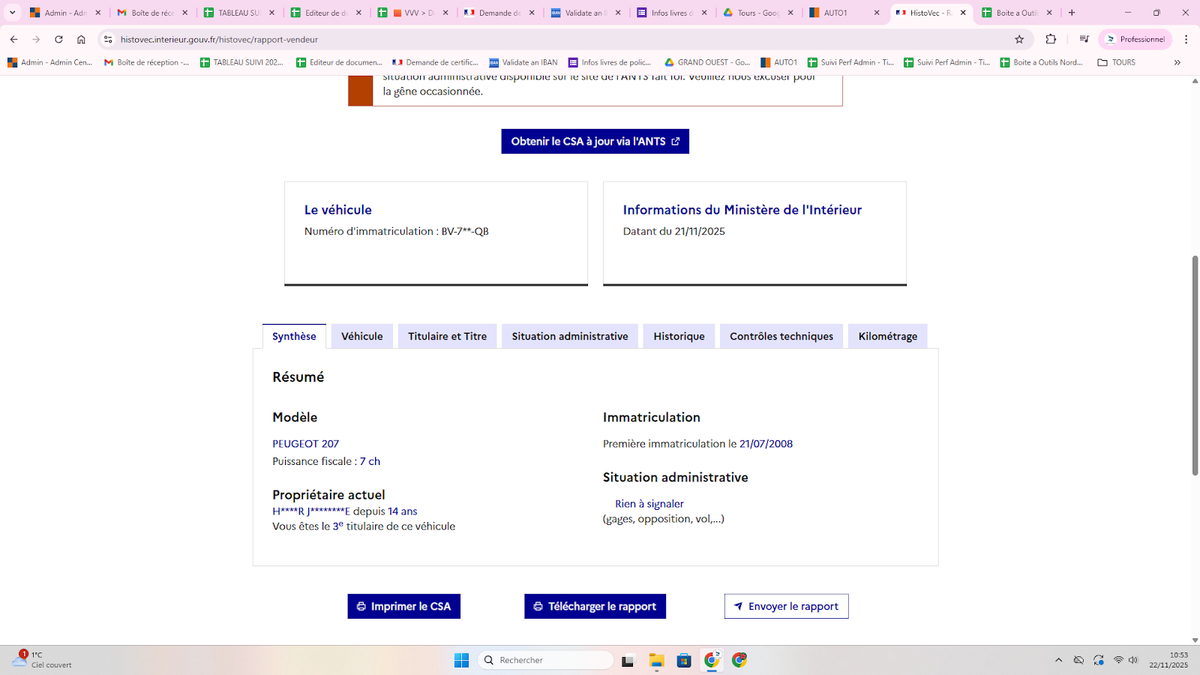Open the Contrôles techniques tab
Viewport: 1200px width, 675px height.
point(781,336)
